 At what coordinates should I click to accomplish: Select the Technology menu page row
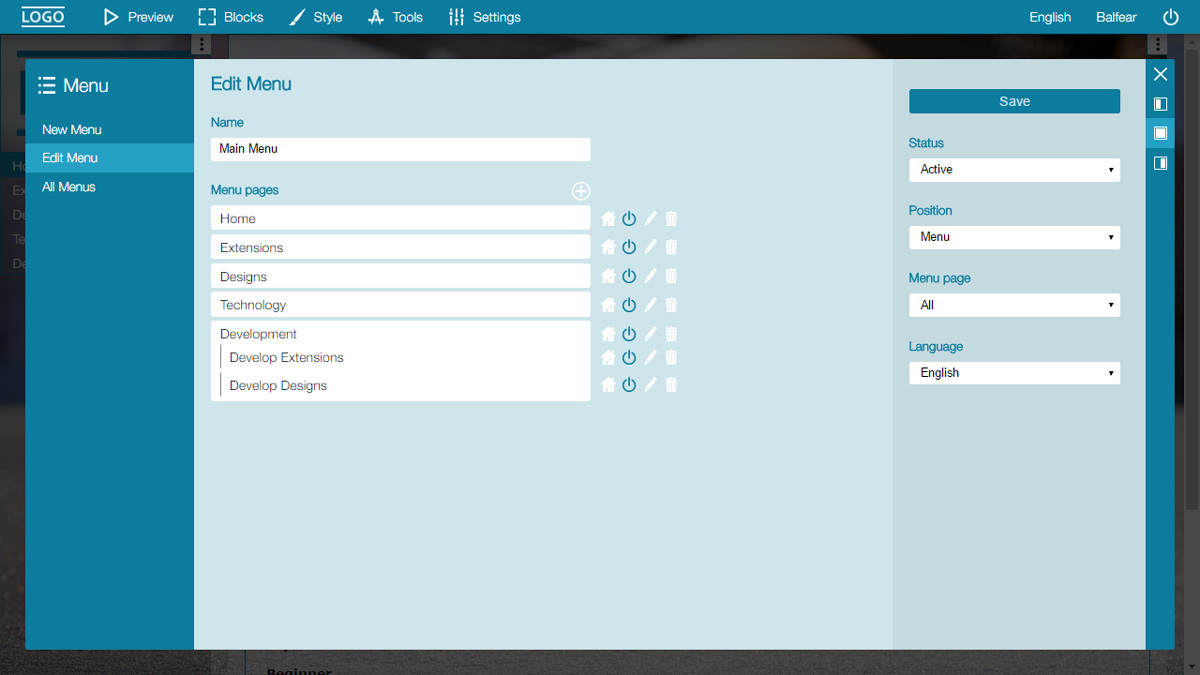401,305
